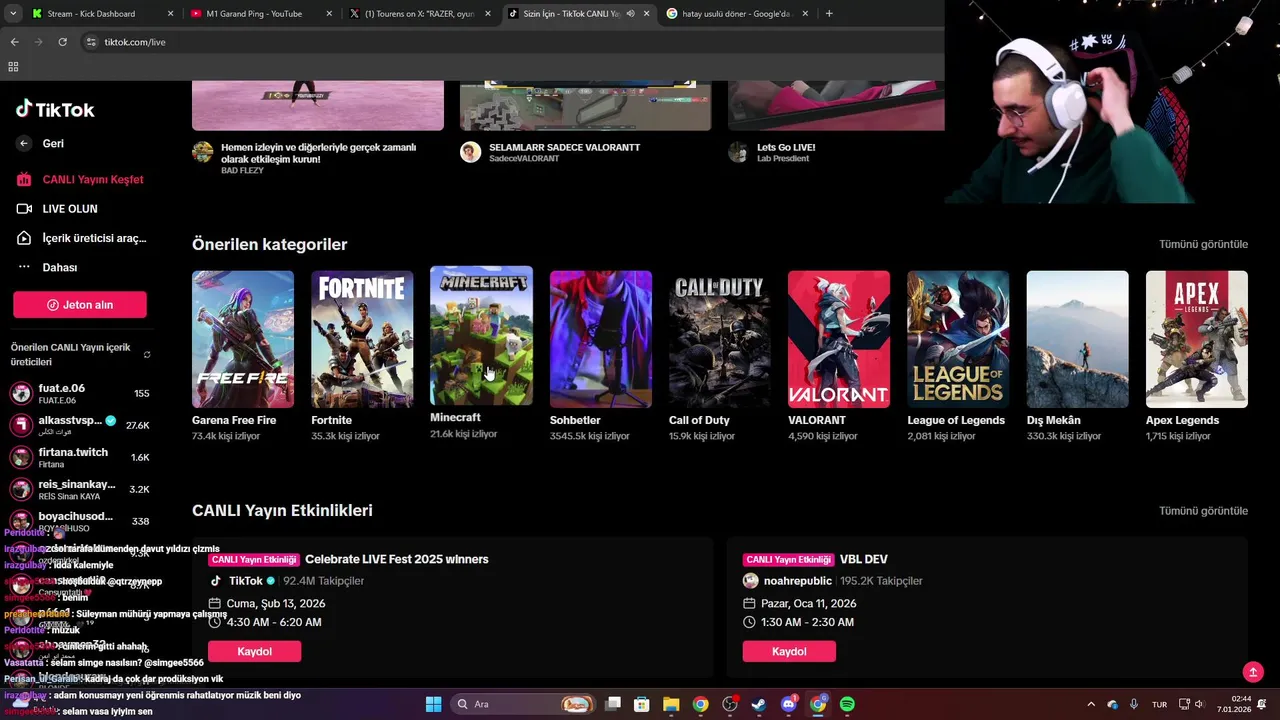Select LIVE OLUN in the sidebar
1280x720 pixels.
[58, 209]
